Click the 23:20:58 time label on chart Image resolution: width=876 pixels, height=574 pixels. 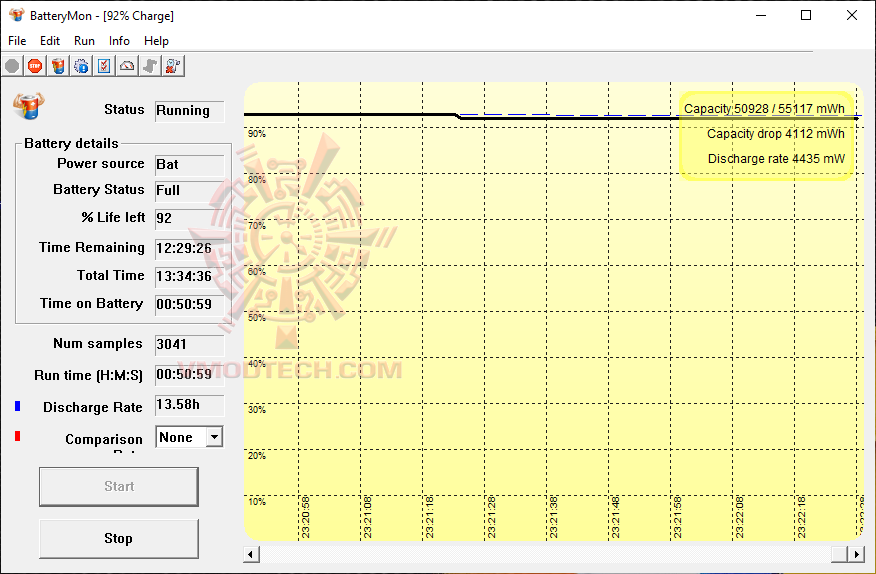306,518
